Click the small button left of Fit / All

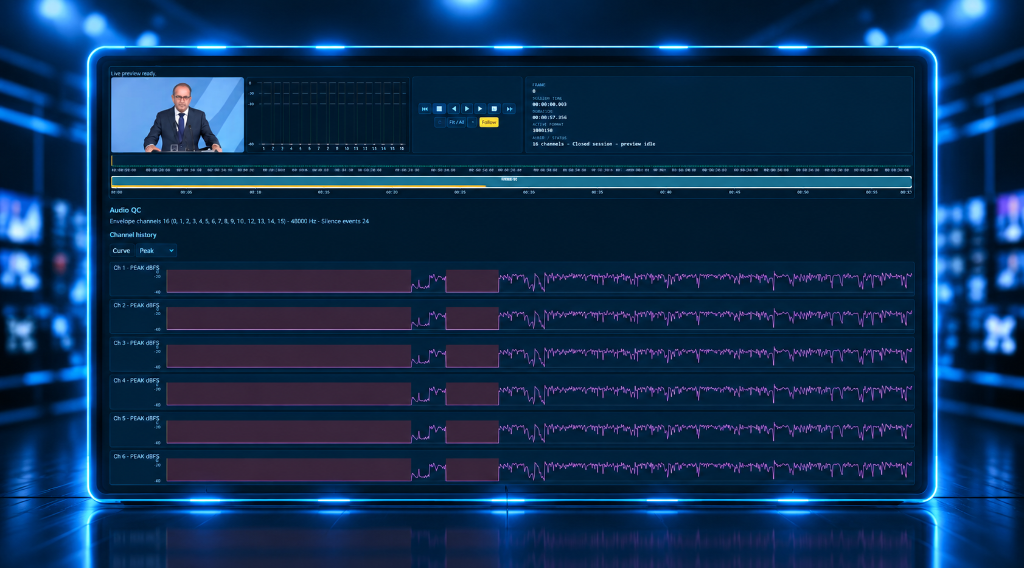[x=440, y=122]
